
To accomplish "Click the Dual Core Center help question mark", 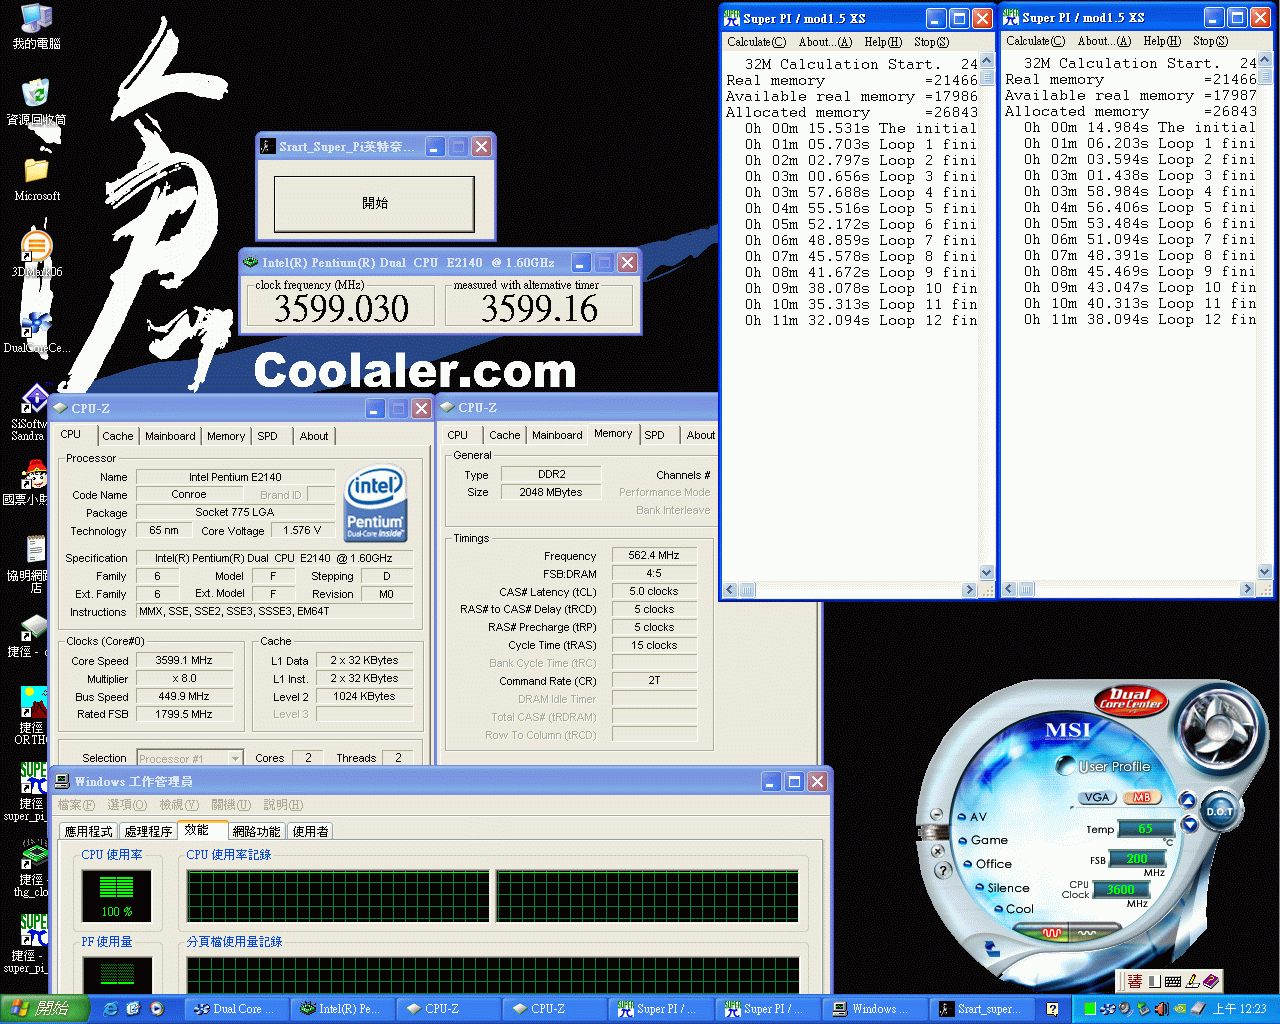I will pyautogui.click(x=942, y=870).
